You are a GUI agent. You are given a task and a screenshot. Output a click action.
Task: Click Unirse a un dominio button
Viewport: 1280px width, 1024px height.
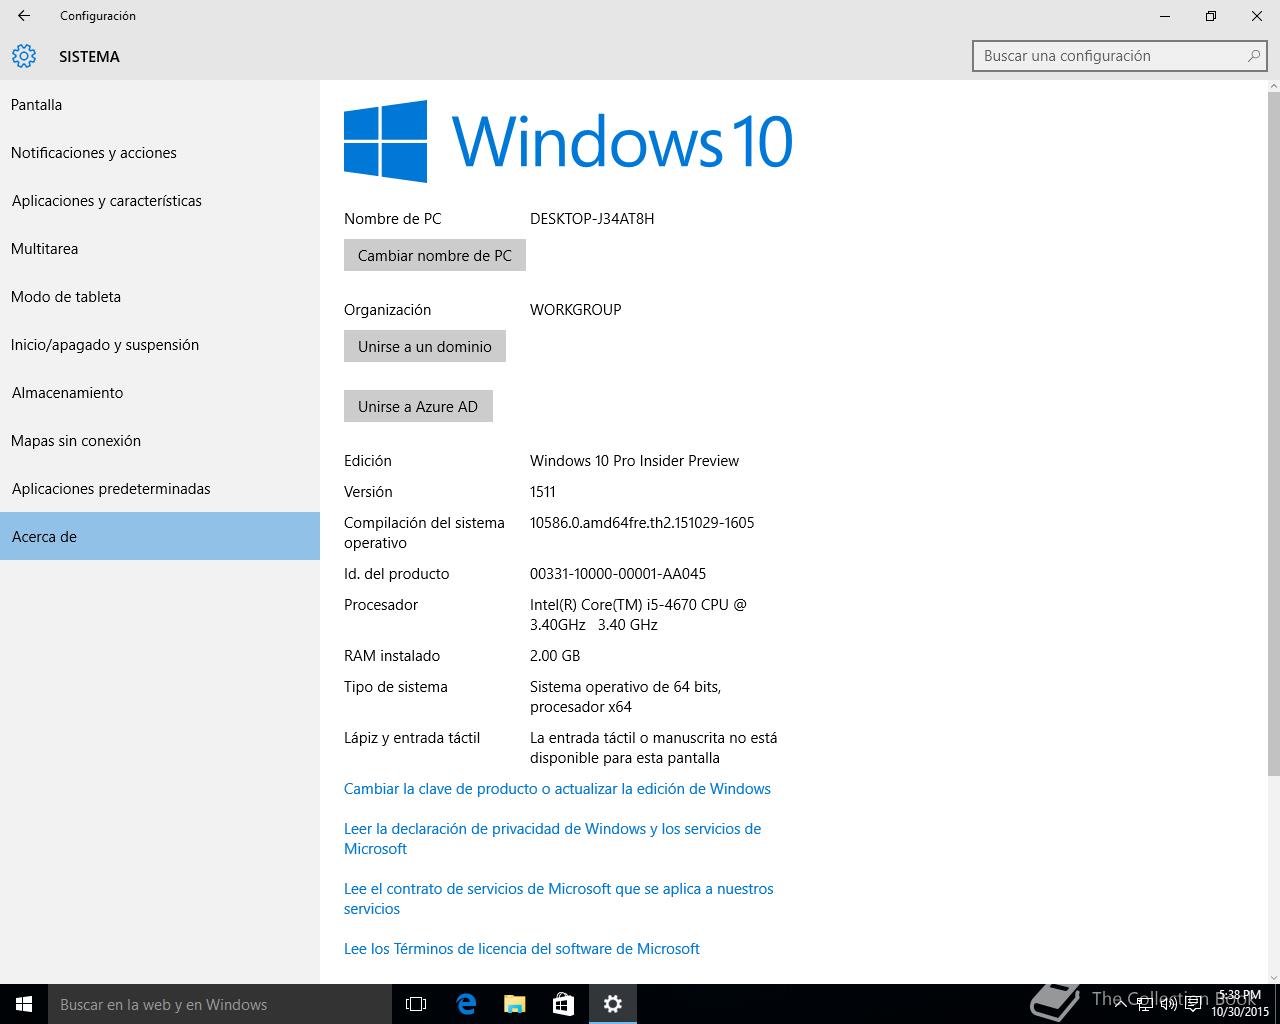point(425,346)
